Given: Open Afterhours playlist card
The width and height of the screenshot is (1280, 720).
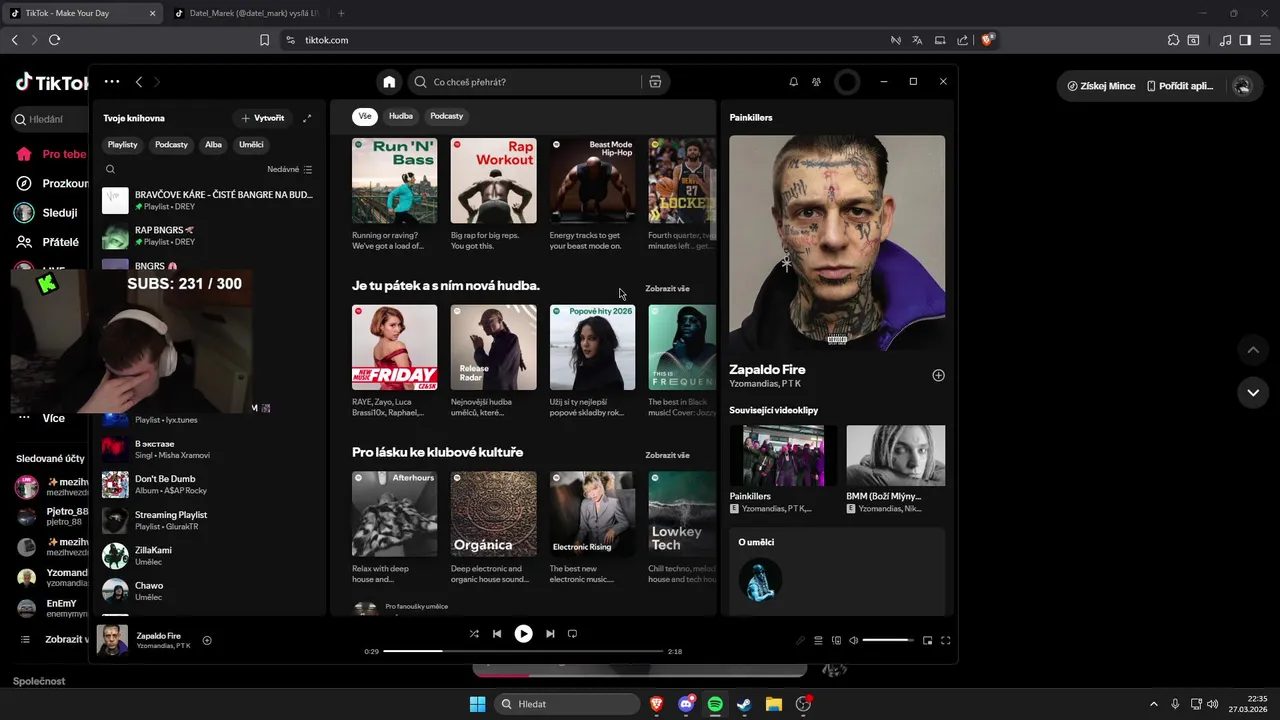Looking at the screenshot, I should (394, 529).
